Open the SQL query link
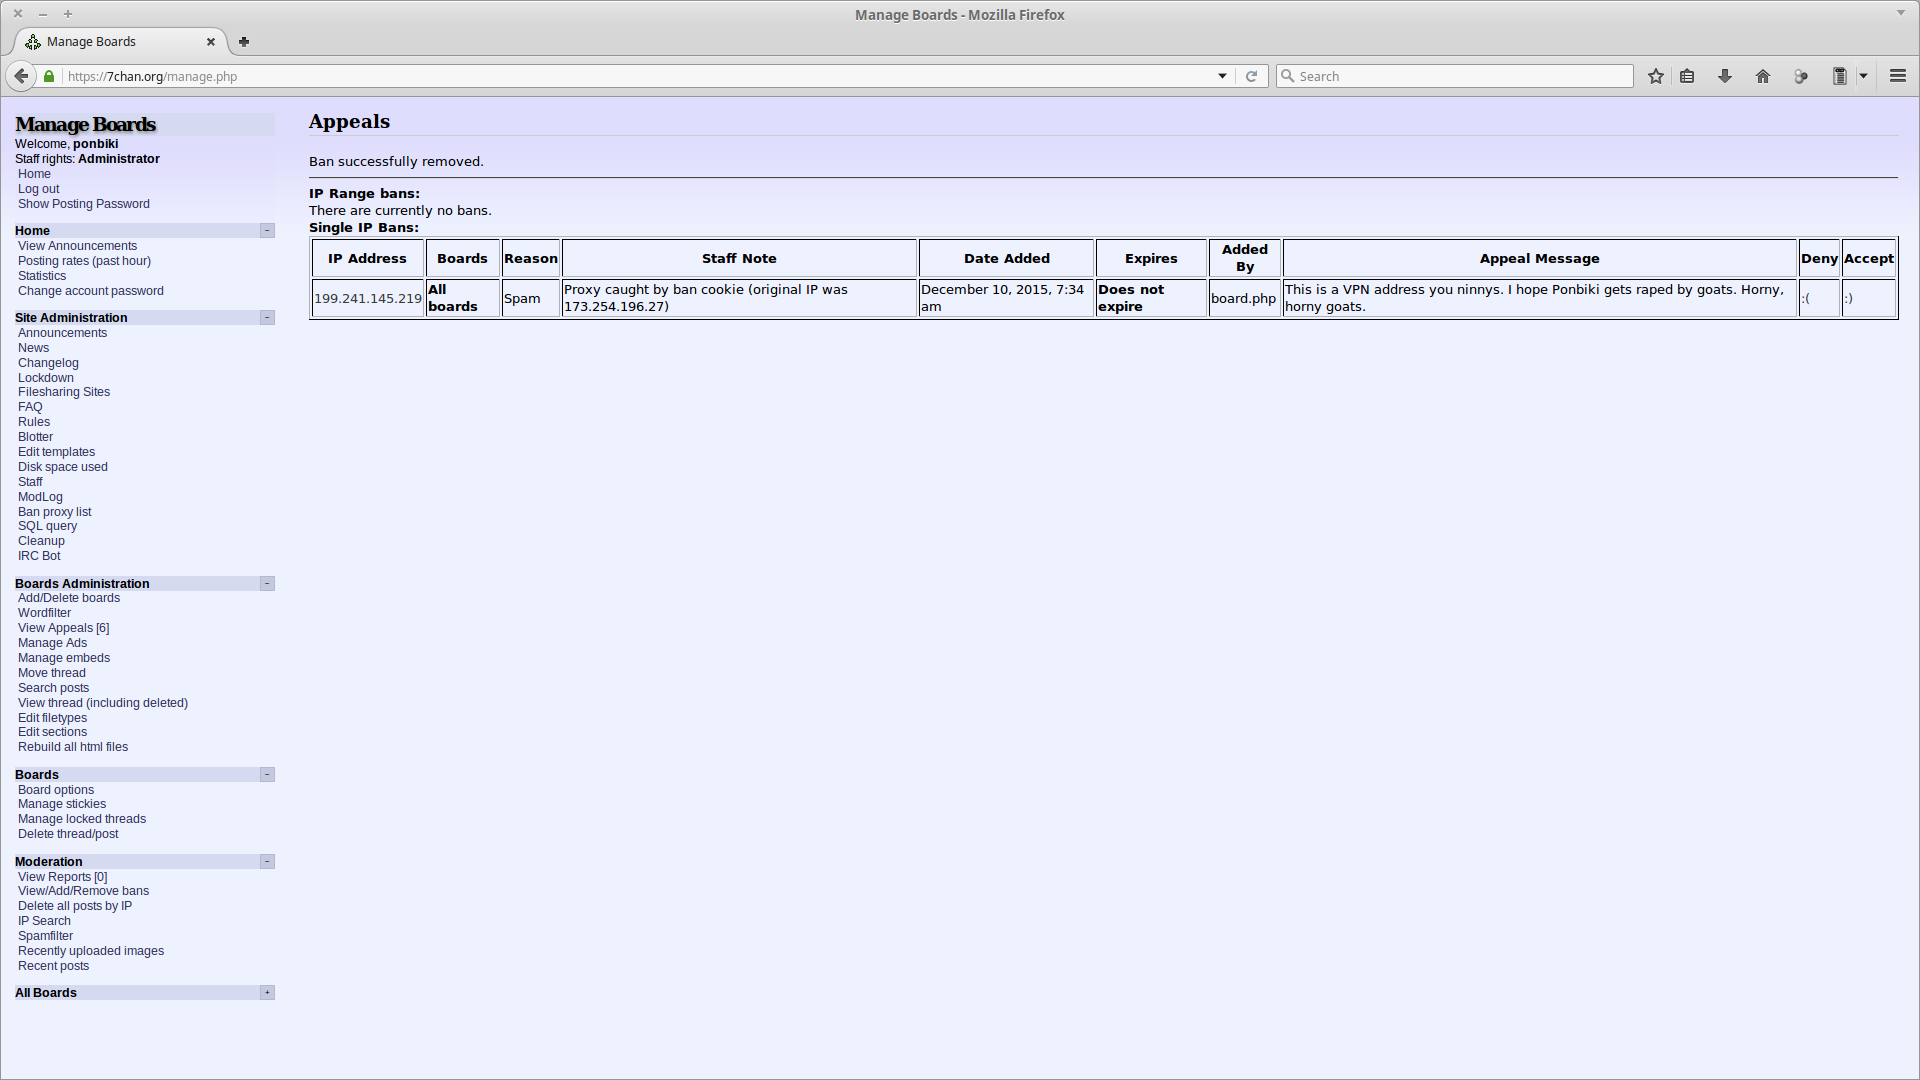Screen dimensions: 1920x1080 pos(48,526)
